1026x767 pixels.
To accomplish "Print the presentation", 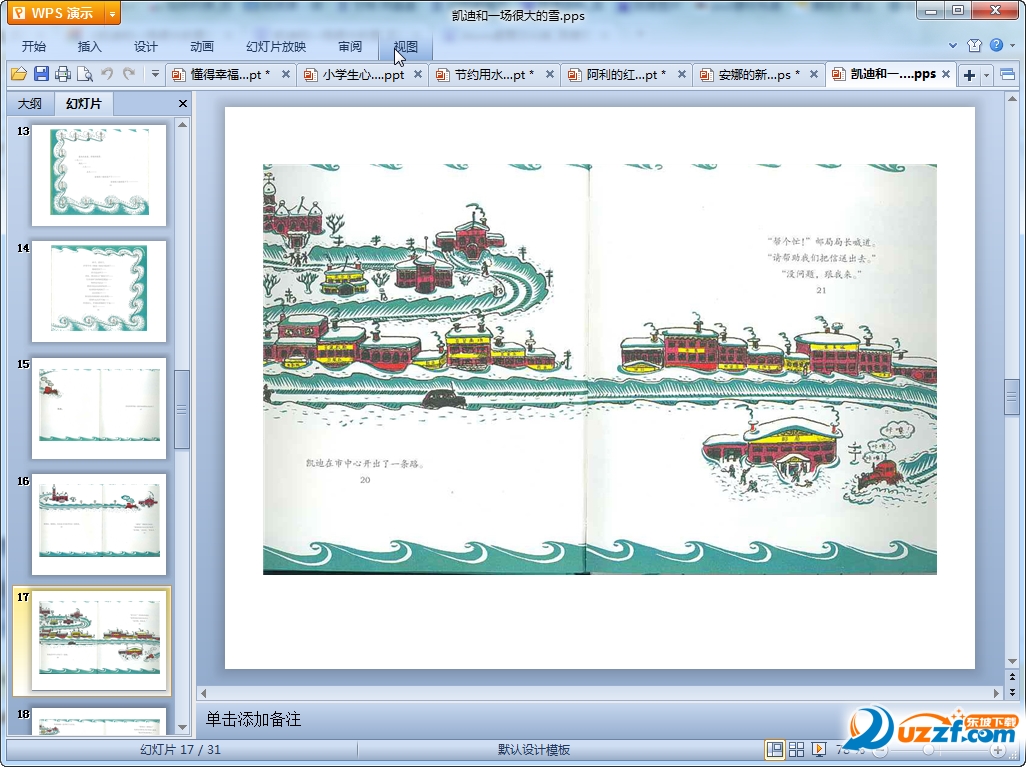I will (x=63, y=74).
